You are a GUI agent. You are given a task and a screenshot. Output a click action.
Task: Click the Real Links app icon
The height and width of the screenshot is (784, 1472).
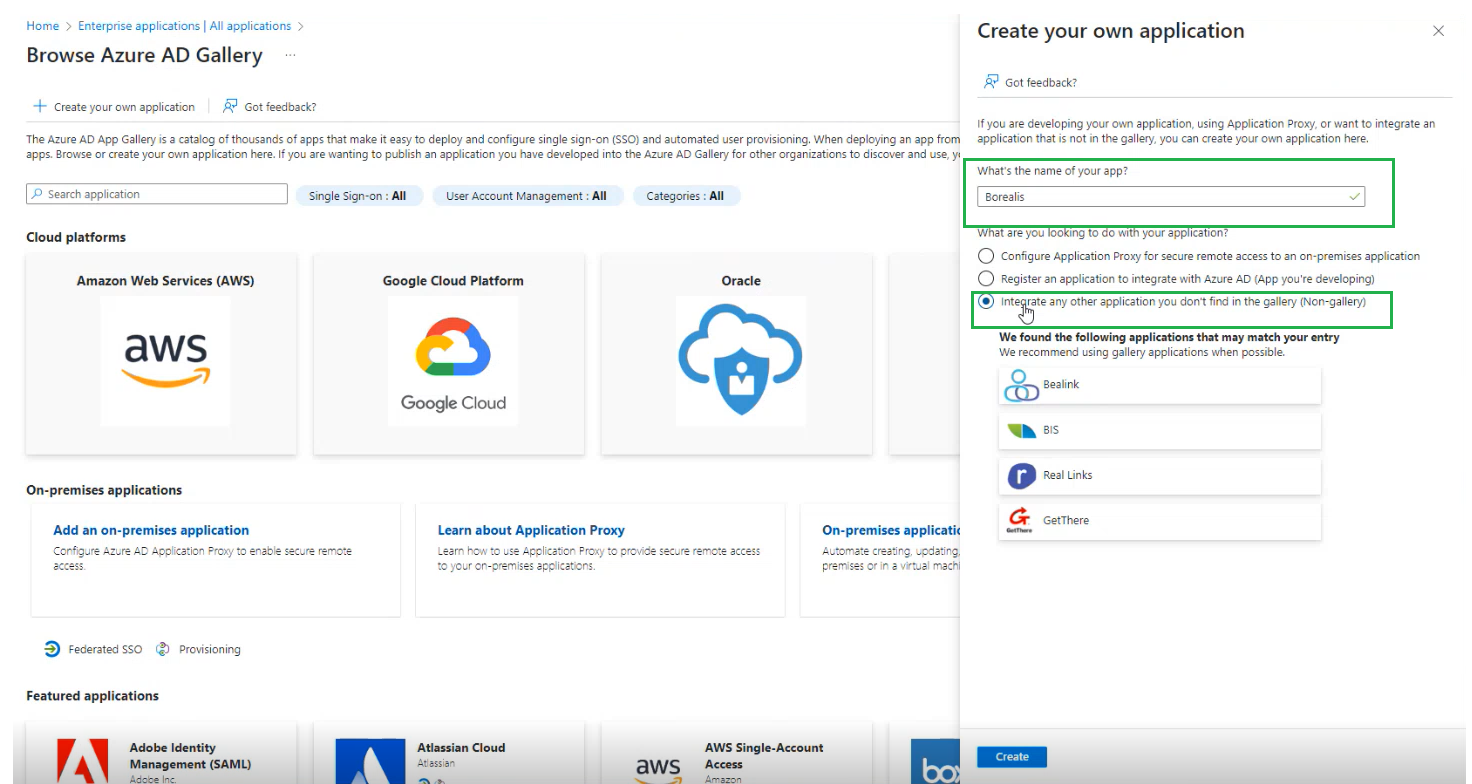[x=1021, y=476]
